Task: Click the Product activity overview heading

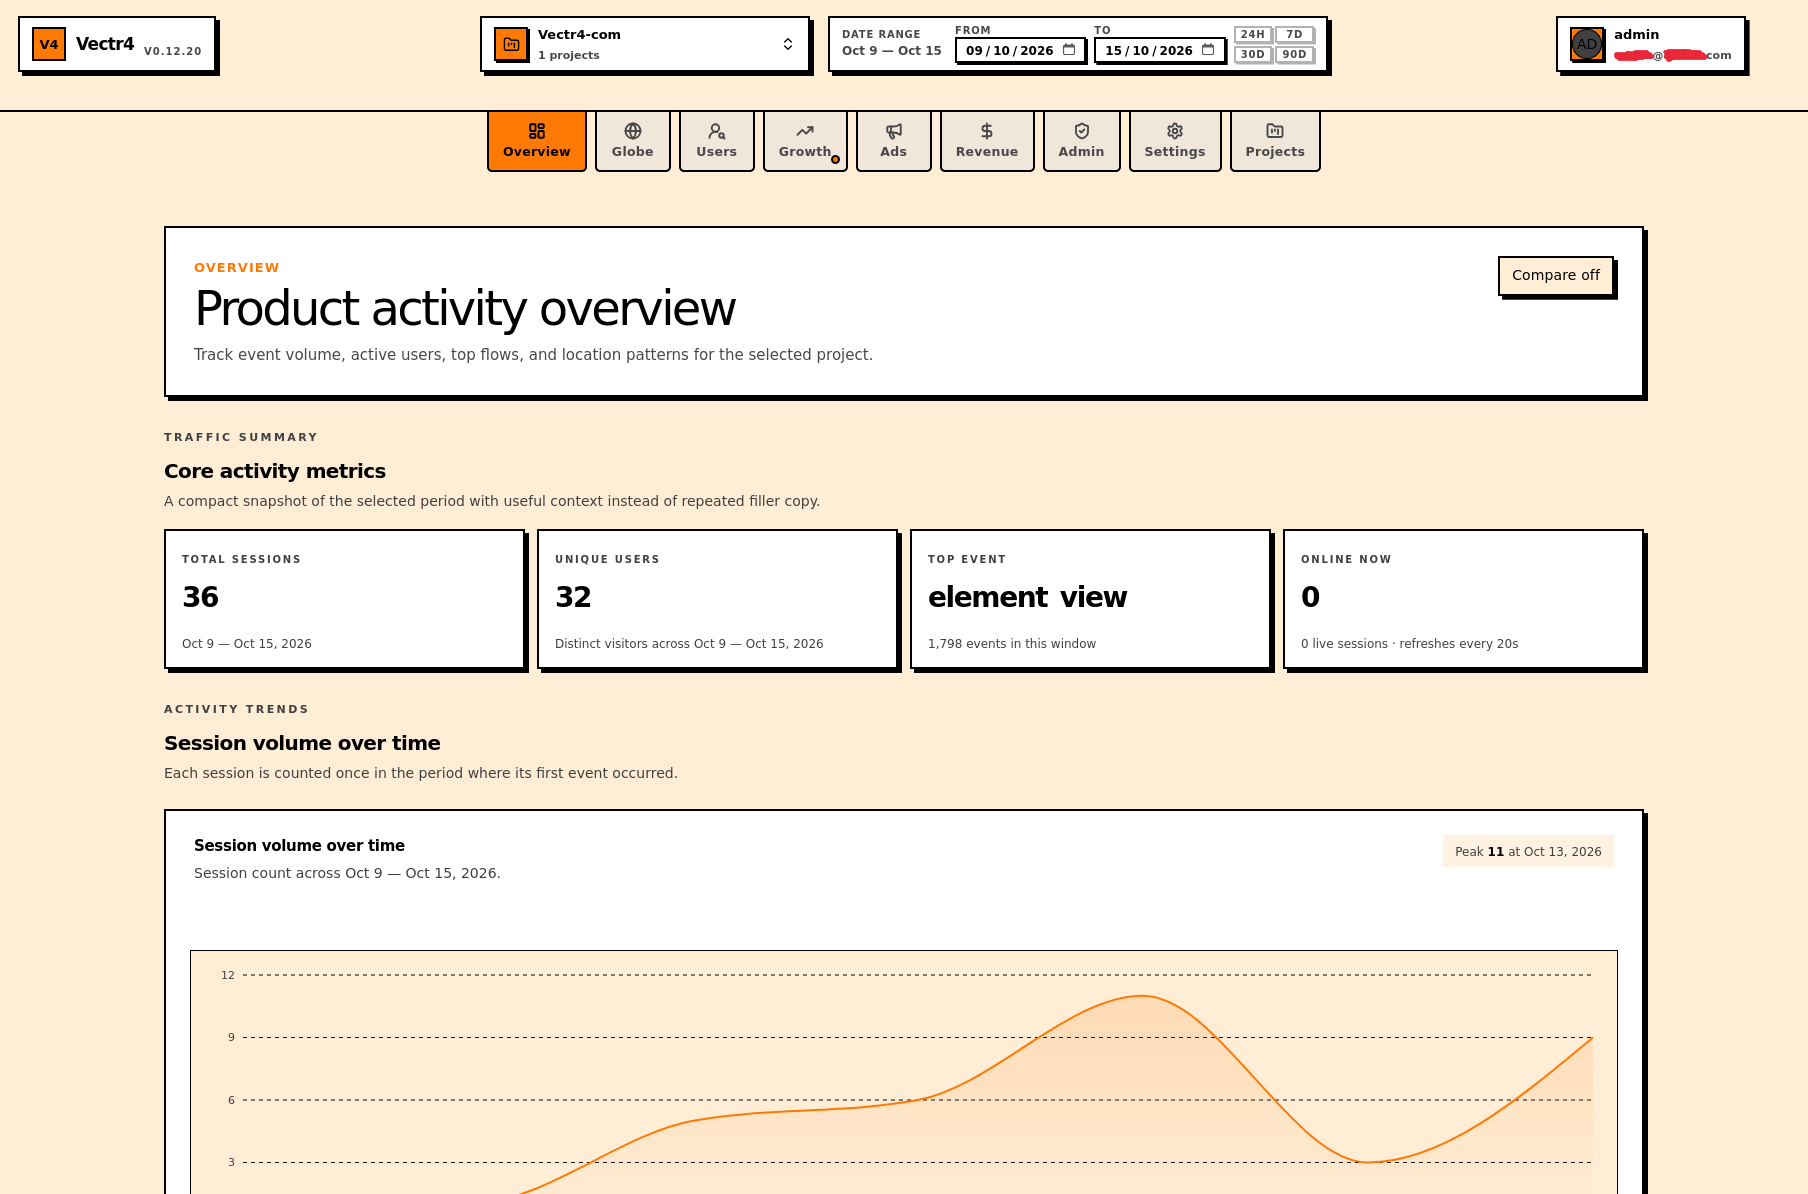Action: coord(465,308)
